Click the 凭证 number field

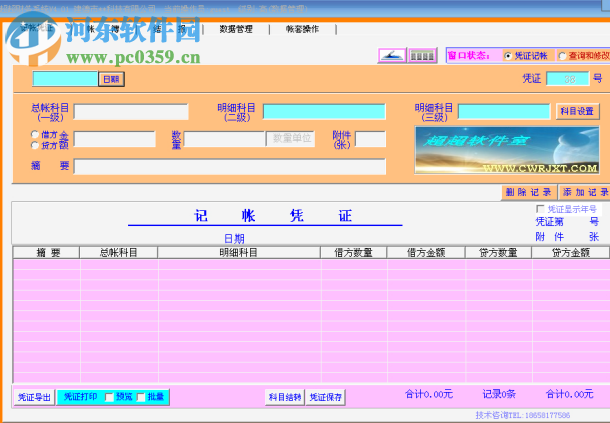point(568,79)
